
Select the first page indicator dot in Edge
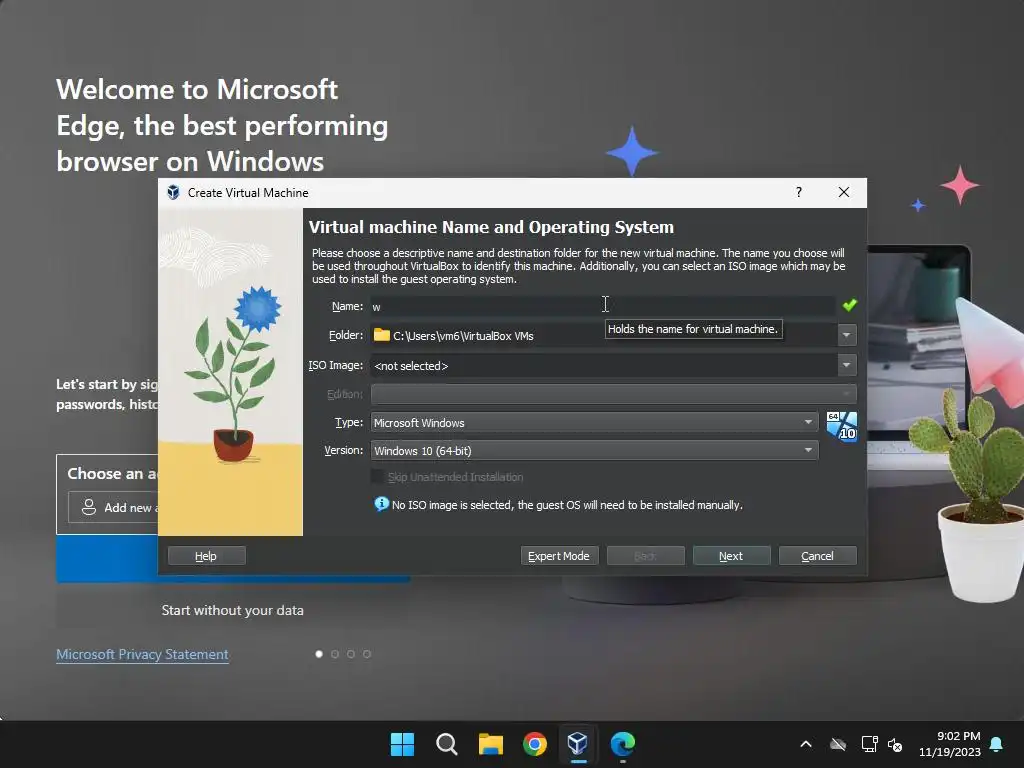[x=319, y=654]
